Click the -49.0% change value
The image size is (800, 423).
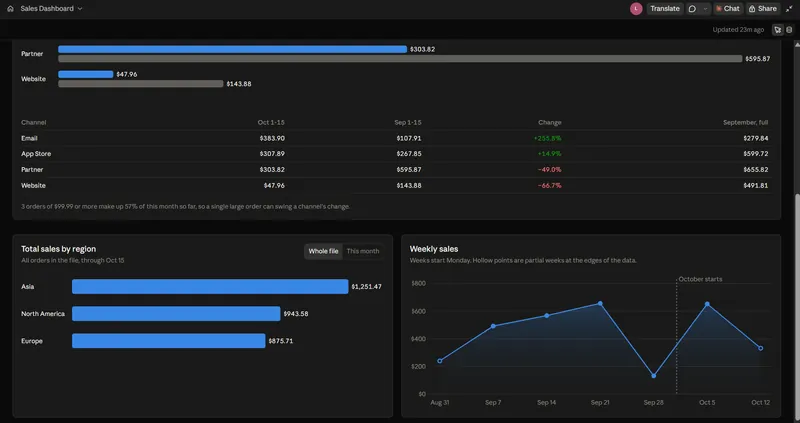[x=549, y=169]
